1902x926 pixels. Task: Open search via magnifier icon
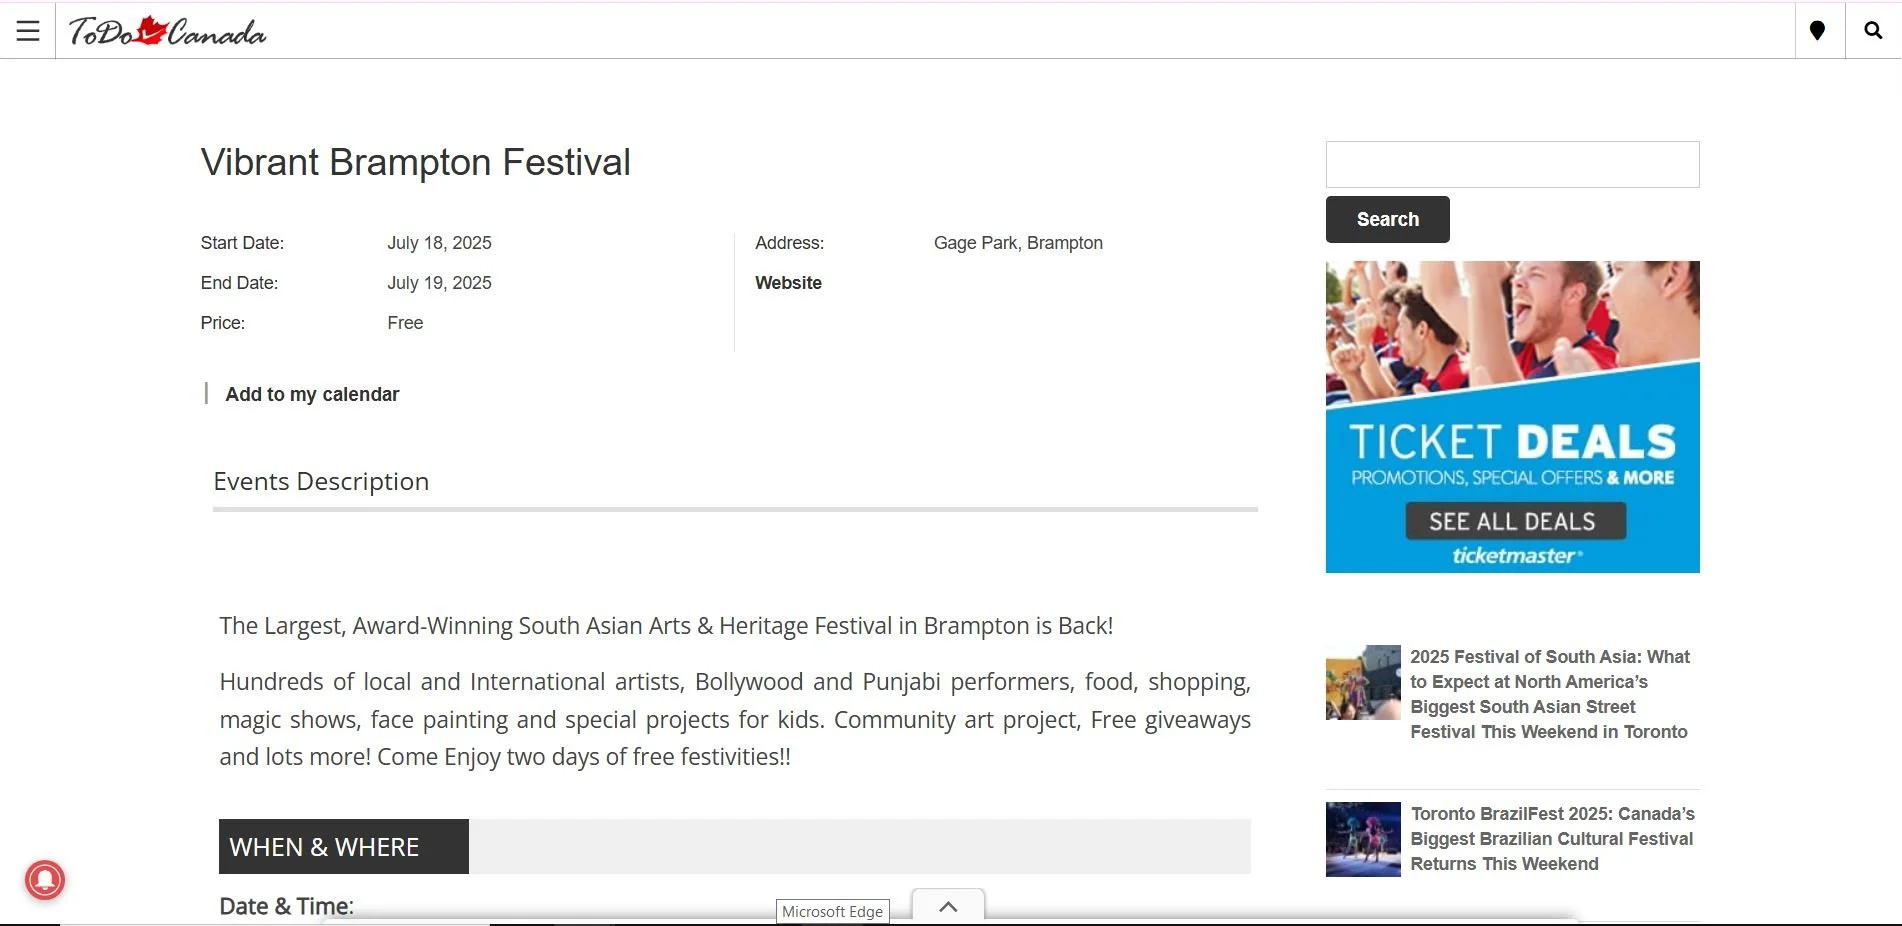[1873, 31]
